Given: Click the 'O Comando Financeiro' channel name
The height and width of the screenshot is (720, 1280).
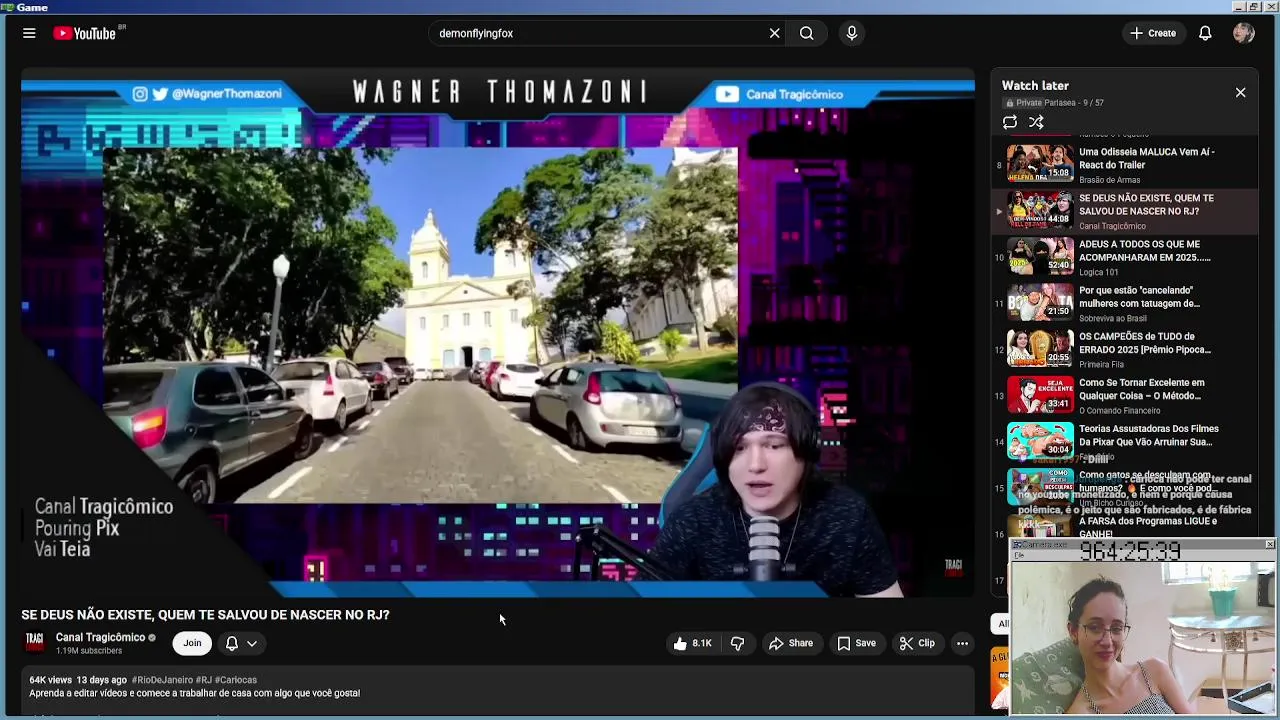Looking at the screenshot, I should [x=1120, y=410].
